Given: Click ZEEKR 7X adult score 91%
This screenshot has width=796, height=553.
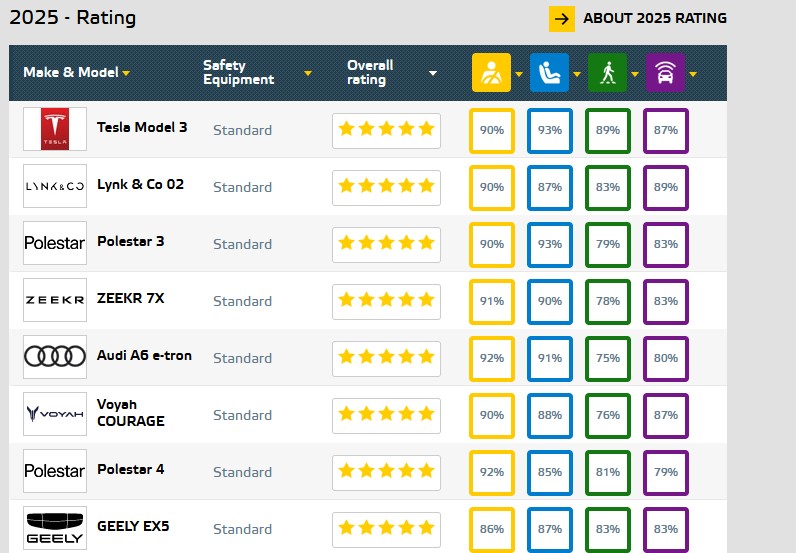Looking at the screenshot, I should pos(491,301).
